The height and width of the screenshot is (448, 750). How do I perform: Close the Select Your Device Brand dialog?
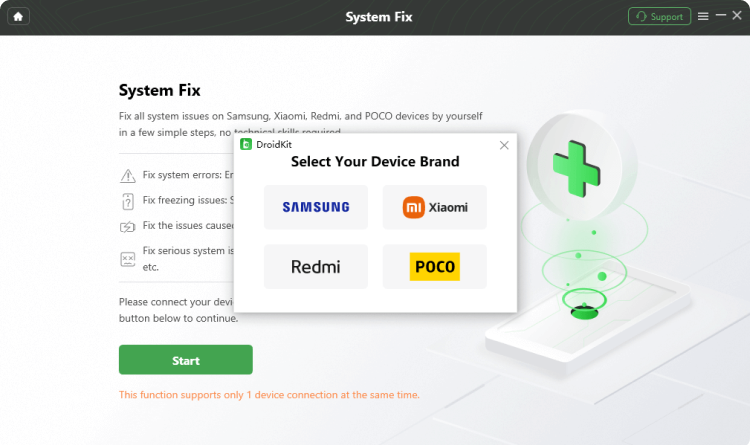point(504,145)
